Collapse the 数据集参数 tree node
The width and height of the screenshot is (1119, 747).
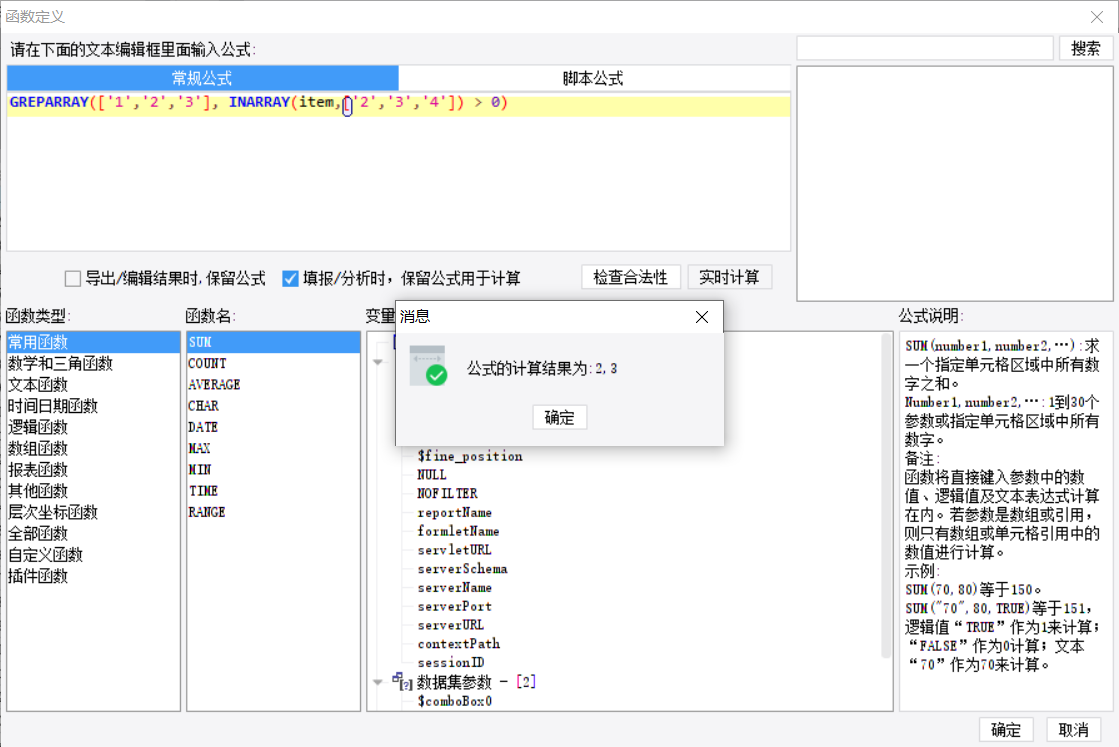(378, 683)
